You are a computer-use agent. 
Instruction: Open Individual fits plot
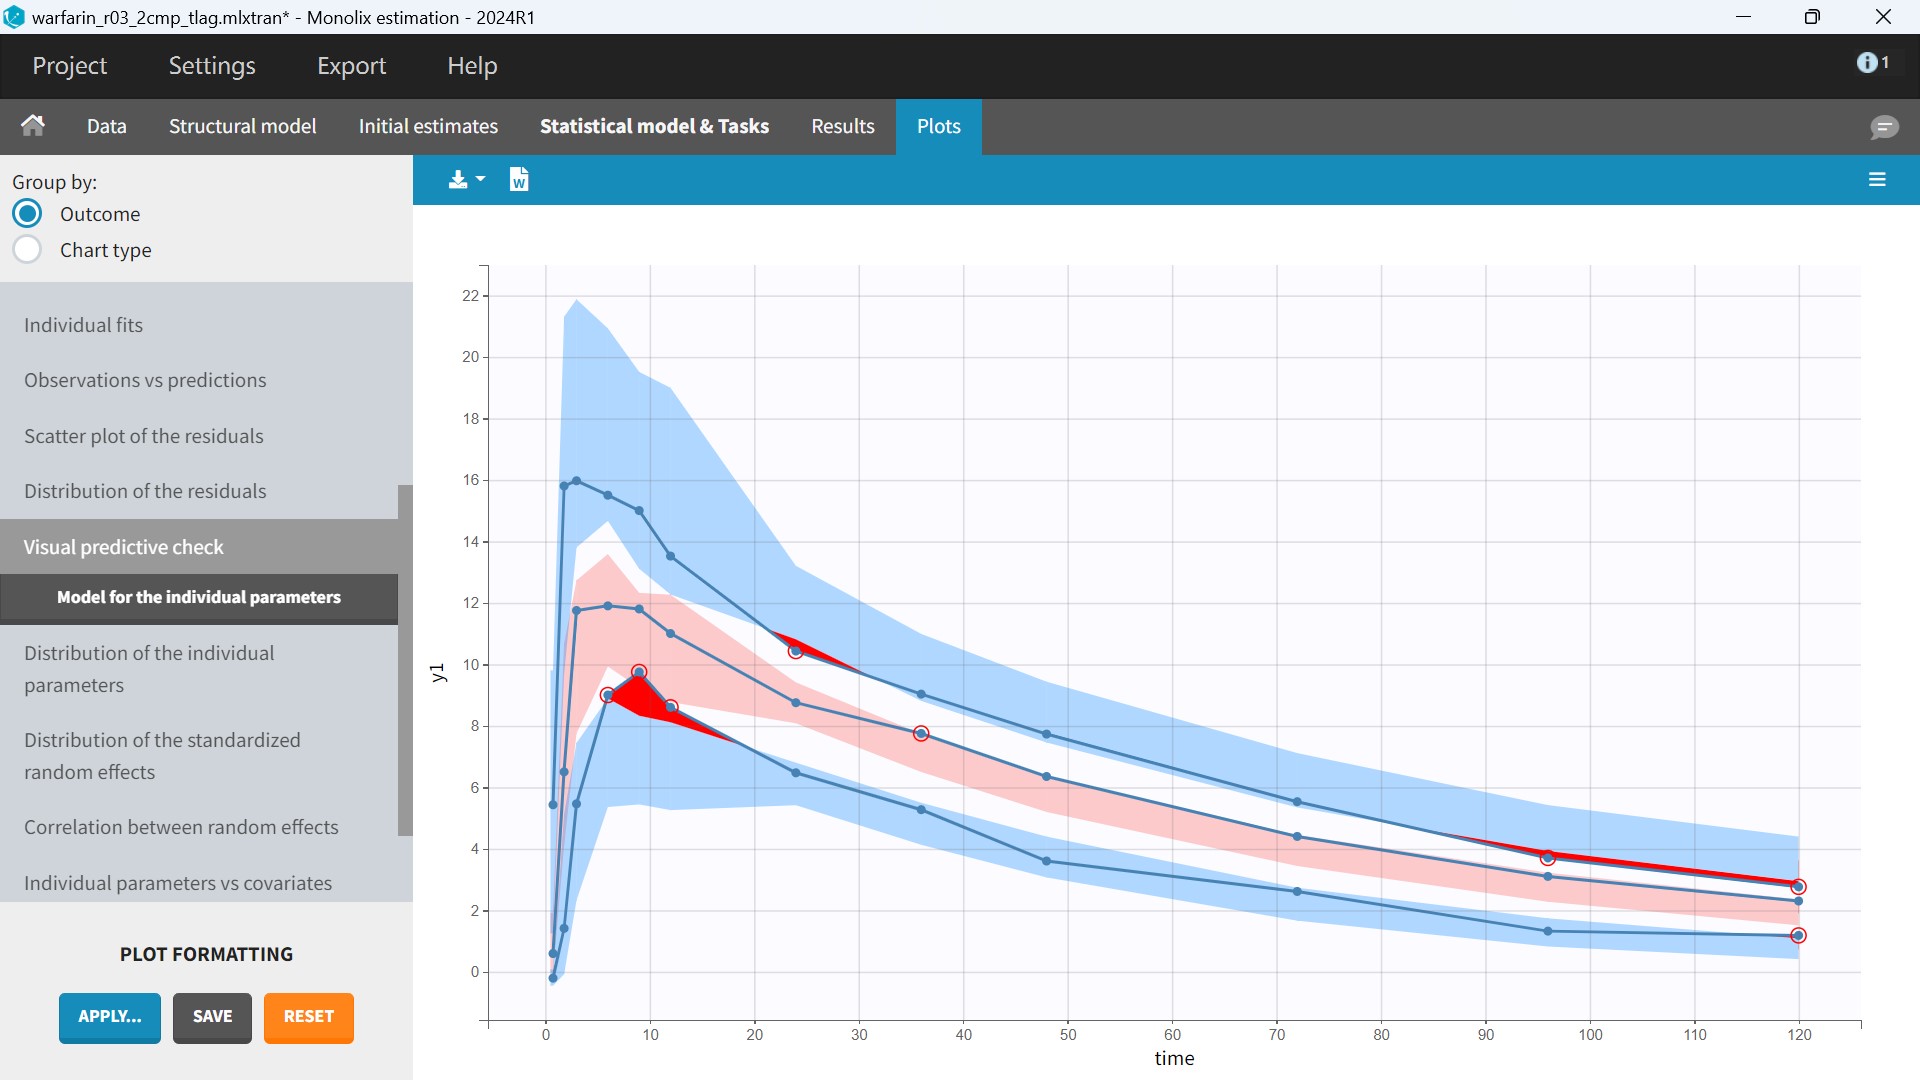(x=84, y=325)
